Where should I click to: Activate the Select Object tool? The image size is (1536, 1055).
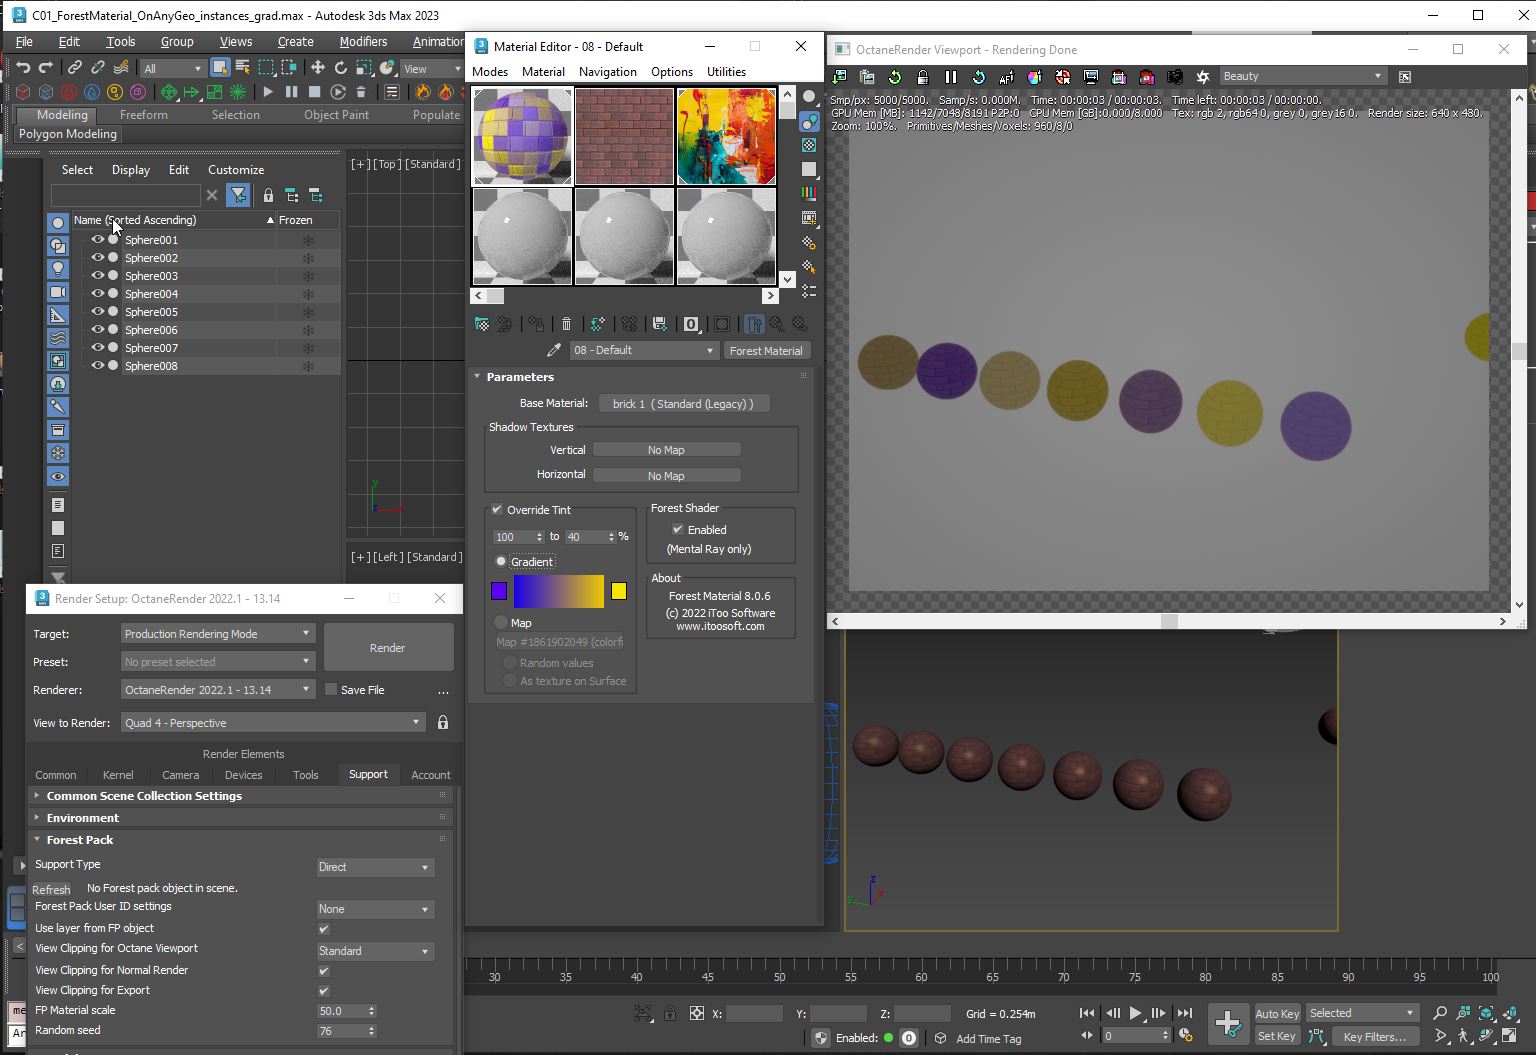click(x=219, y=68)
